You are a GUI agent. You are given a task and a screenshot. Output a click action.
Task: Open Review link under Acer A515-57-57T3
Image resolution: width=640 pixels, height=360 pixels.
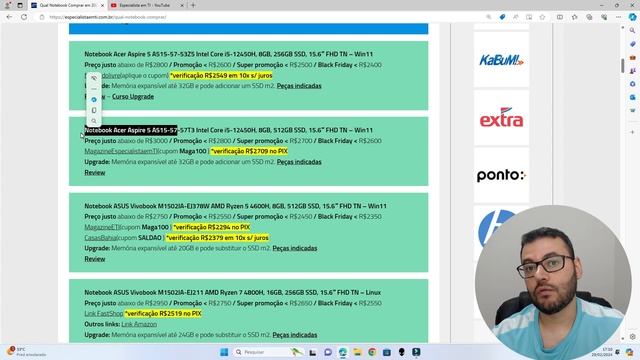95,172
